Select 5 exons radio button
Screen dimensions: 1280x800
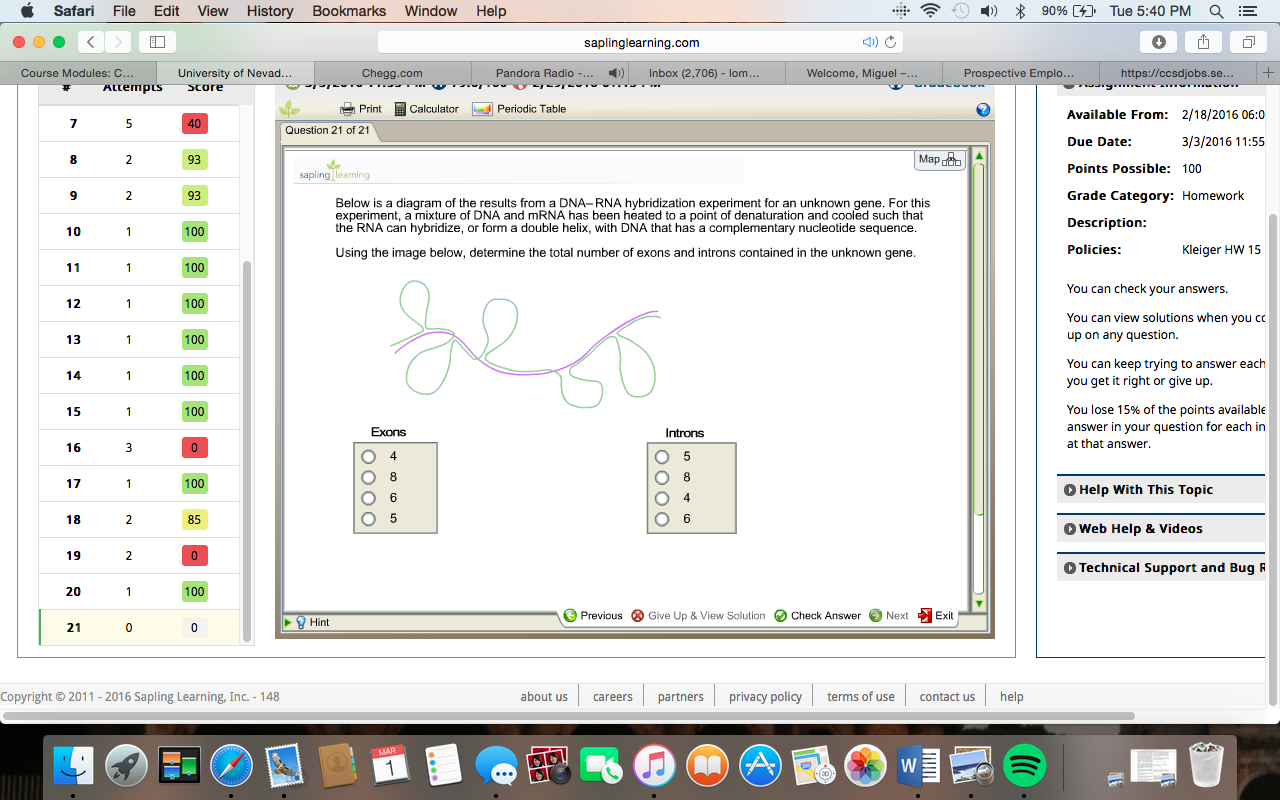tap(368, 519)
